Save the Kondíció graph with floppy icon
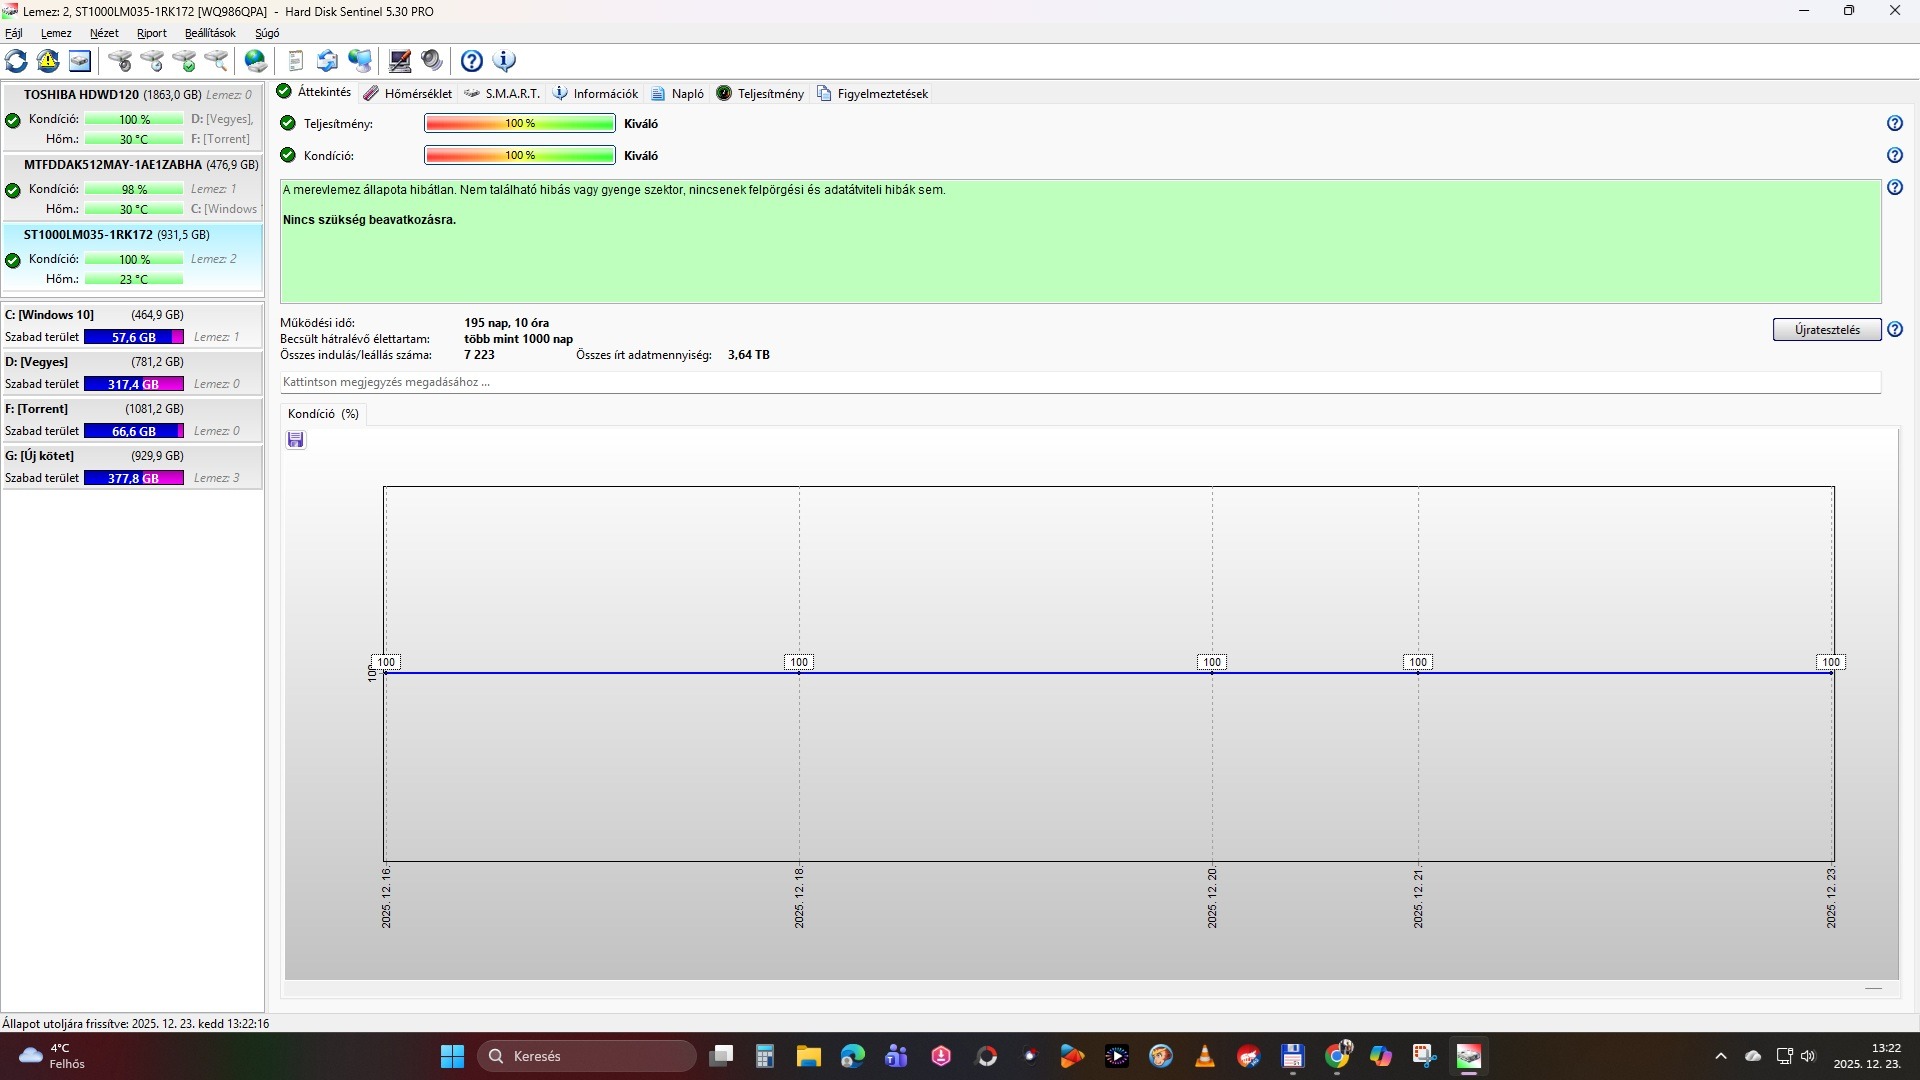 tap(295, 440)
